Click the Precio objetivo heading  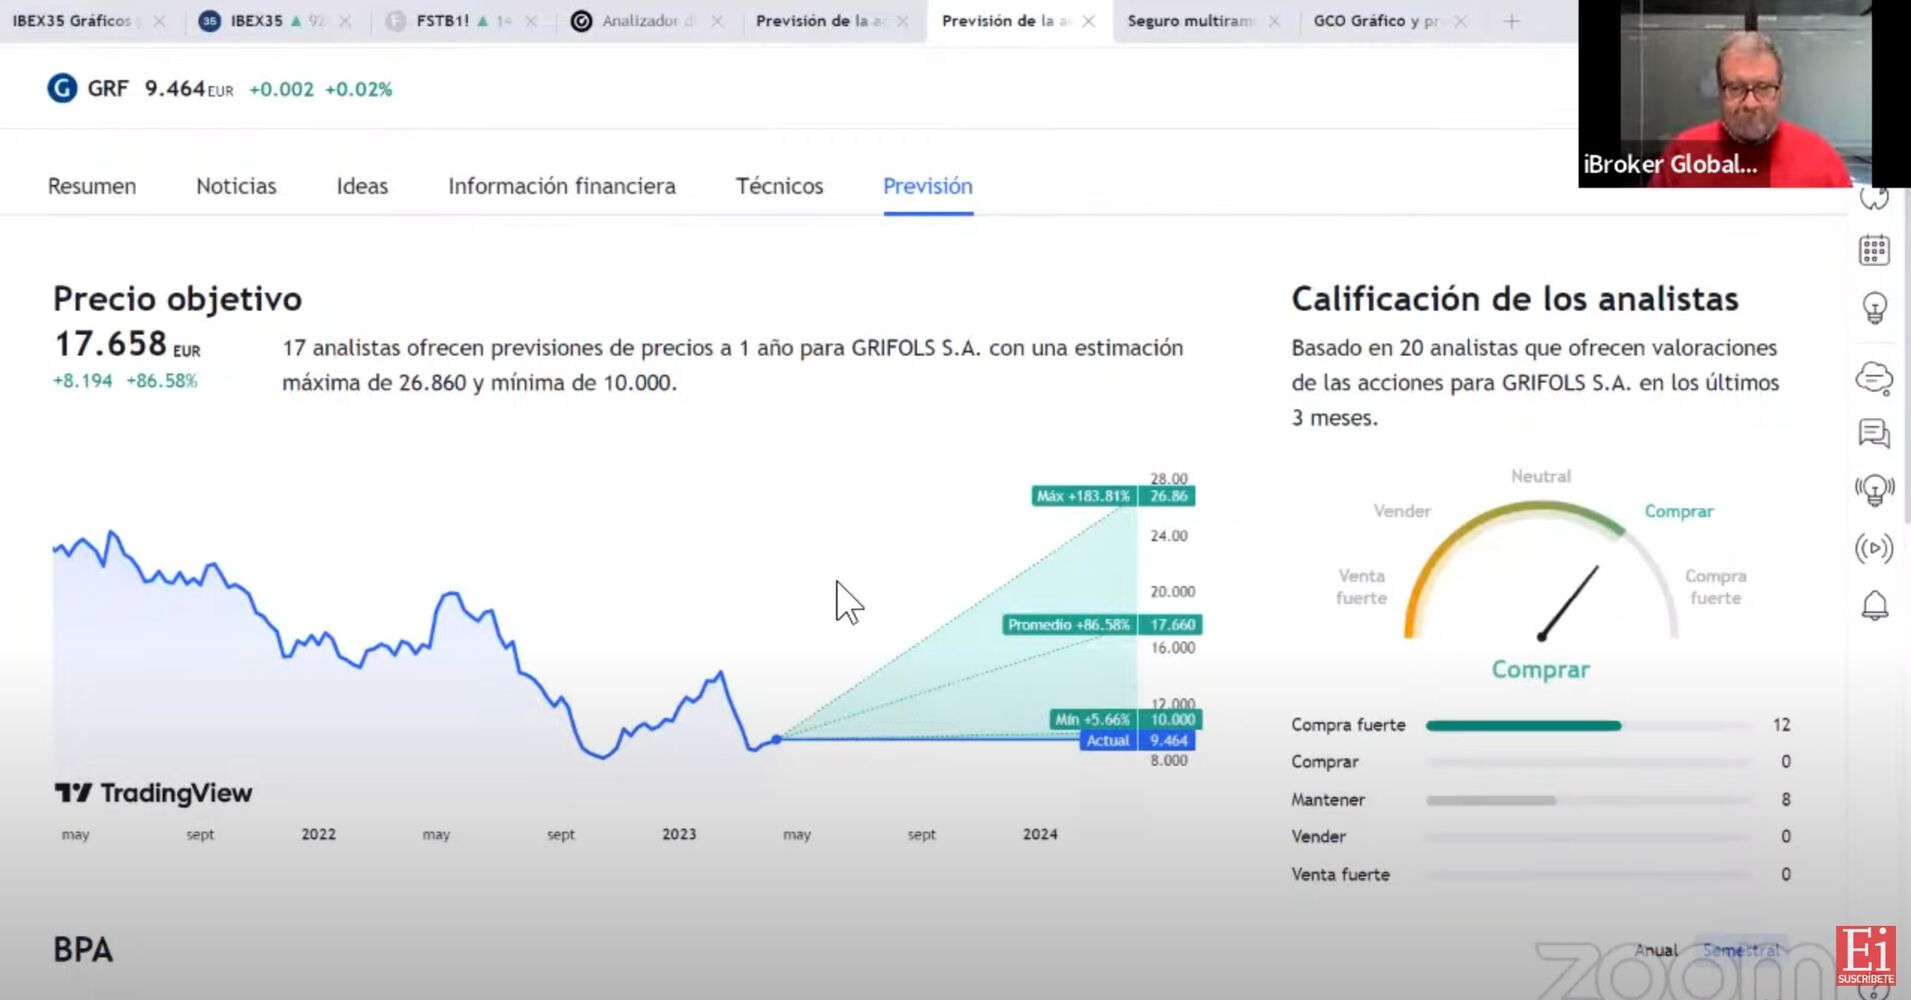[x=177, y=299]
